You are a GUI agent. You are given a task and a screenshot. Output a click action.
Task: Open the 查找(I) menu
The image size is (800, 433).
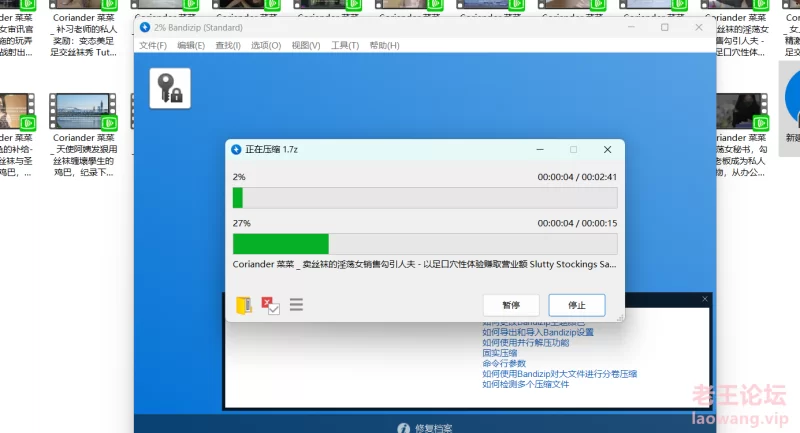point(228,45)
